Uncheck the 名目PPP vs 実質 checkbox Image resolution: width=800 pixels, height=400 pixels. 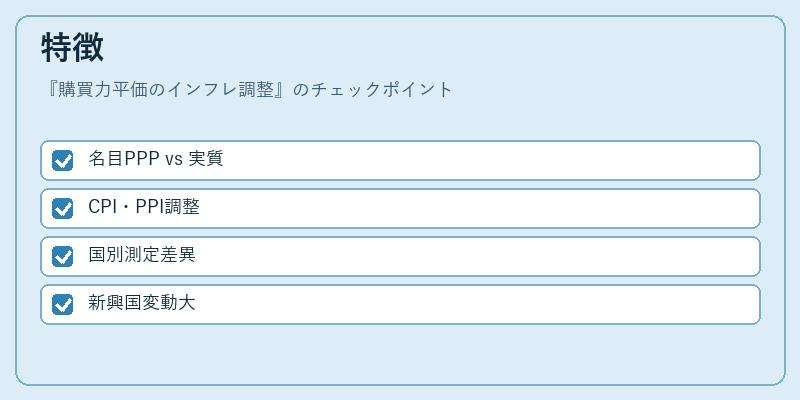(x=62, y=160)
